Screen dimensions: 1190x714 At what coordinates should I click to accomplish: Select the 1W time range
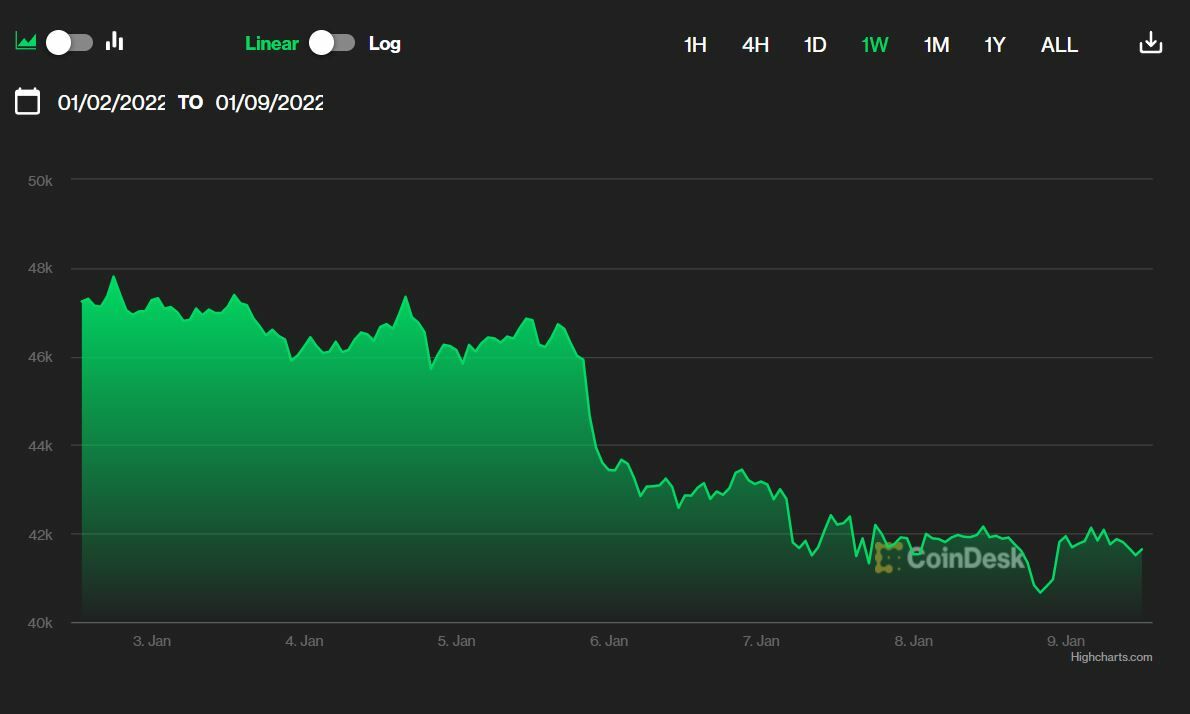pos(875,45)
